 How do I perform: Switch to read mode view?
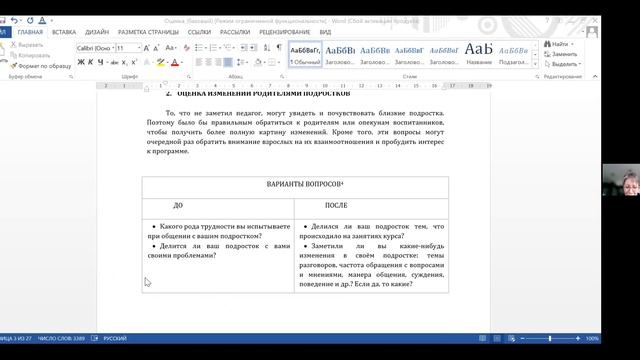pyautogui.click(x=482, y=338)
